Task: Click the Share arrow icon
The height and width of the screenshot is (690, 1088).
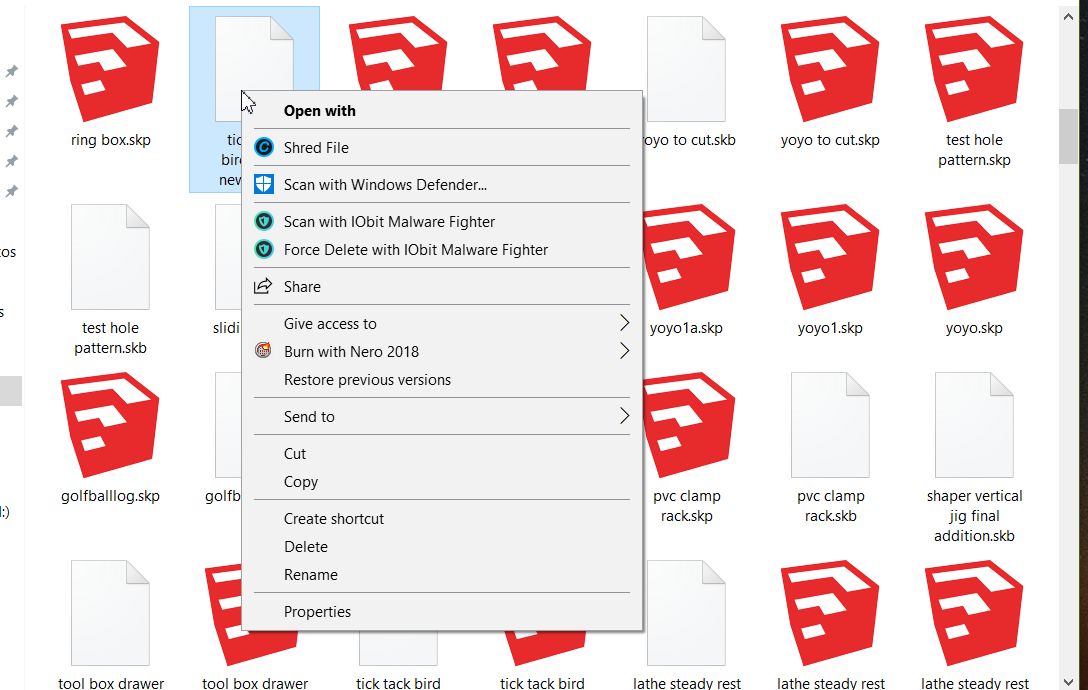Action: pos(263,286)
